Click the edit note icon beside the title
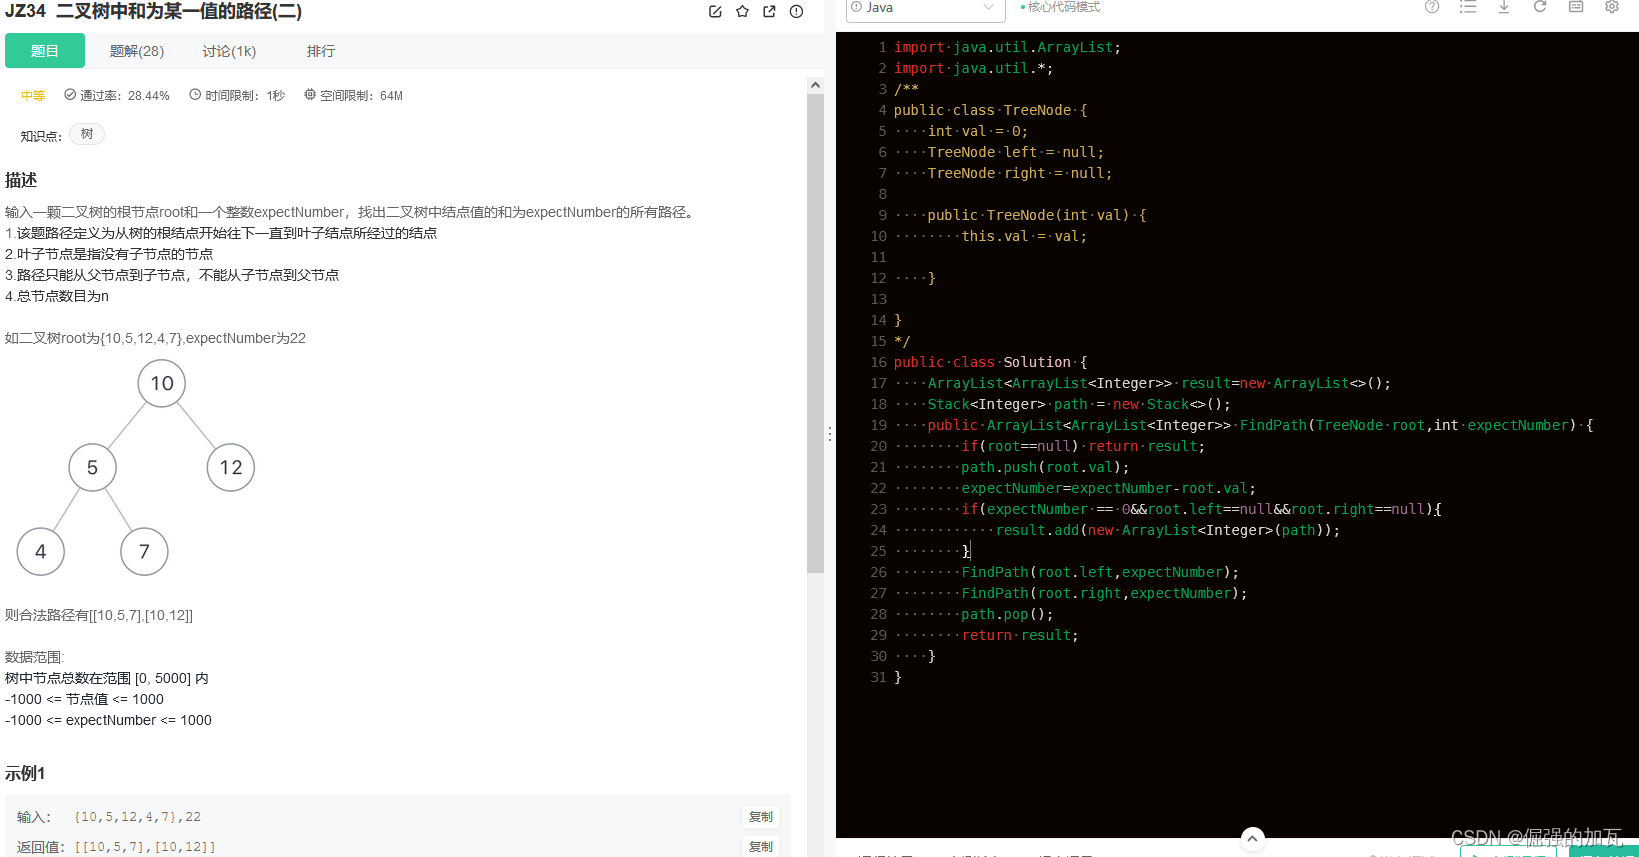Image resolution: width=1639 pixels, height=857 pixels. pos(715,12)
